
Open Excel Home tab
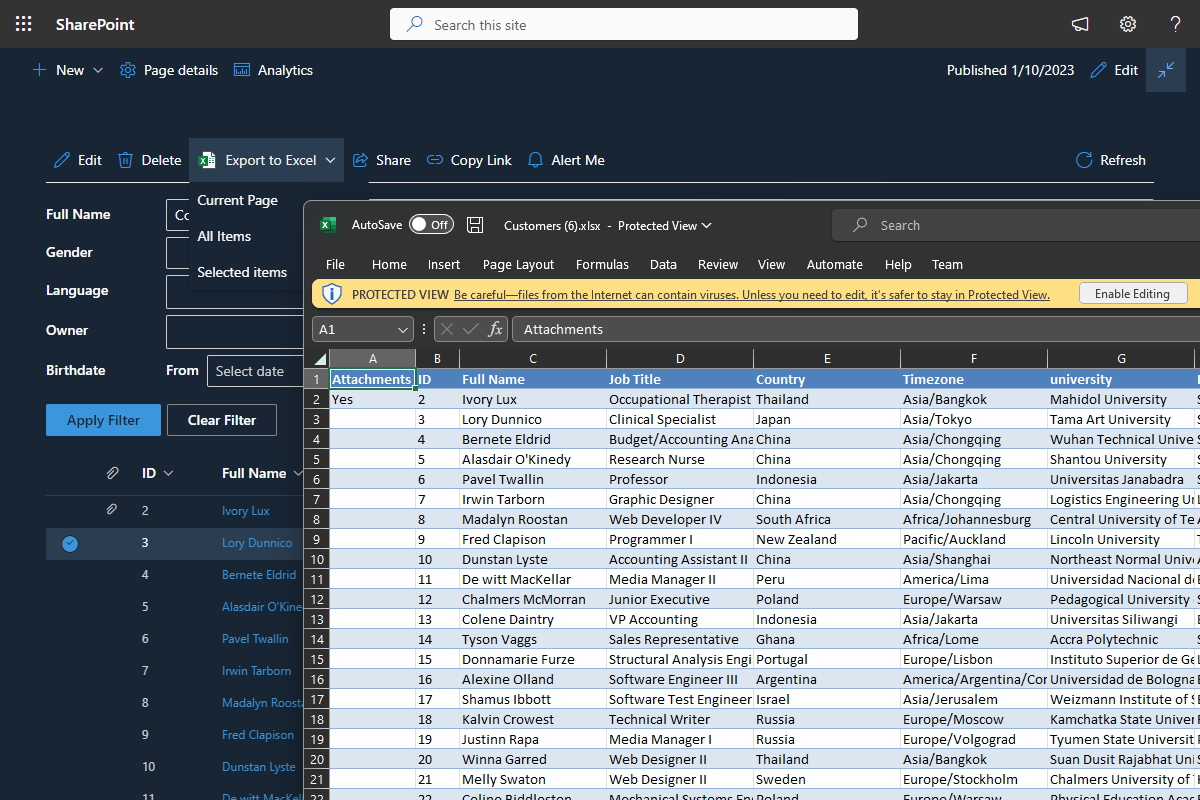389,265
